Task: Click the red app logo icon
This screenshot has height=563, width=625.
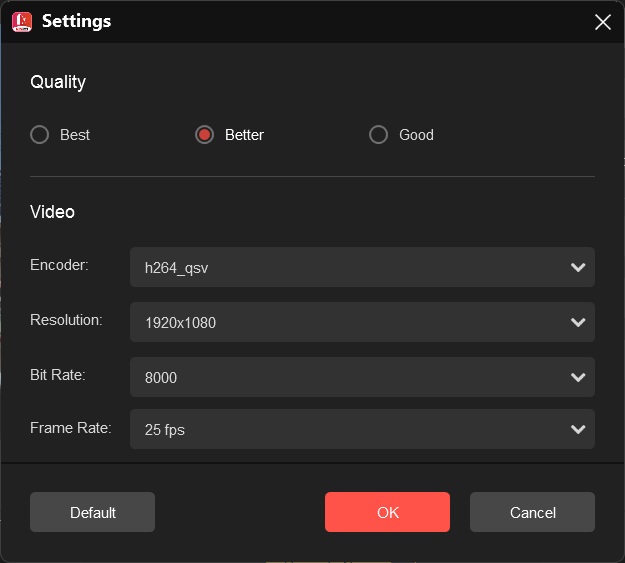Action: coord(22,22)
